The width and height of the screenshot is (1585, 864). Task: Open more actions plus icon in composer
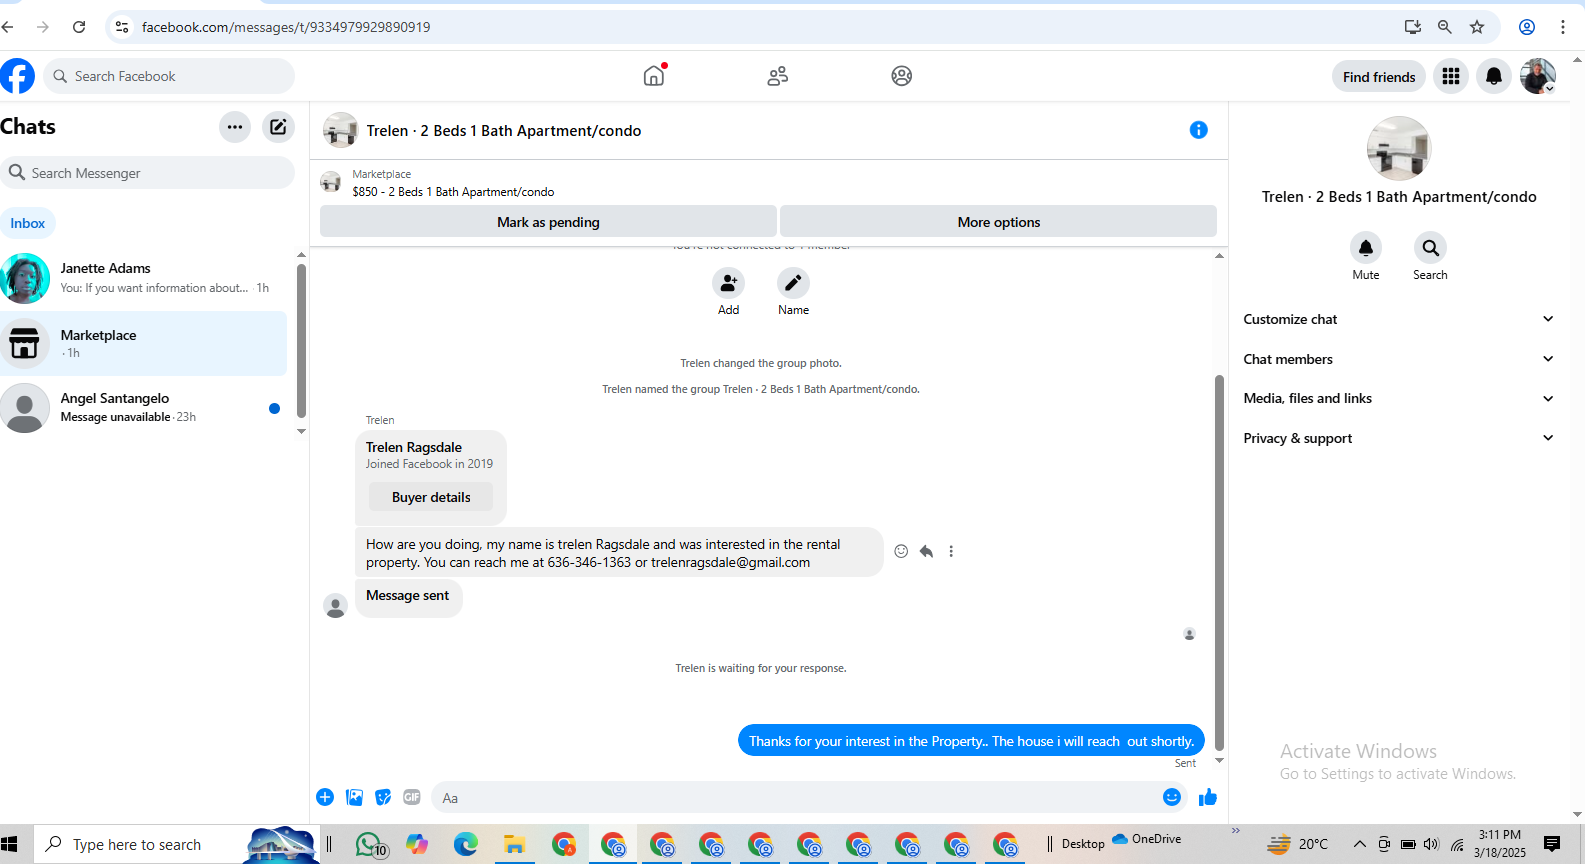pyautogui.click(x=325, y=797)
